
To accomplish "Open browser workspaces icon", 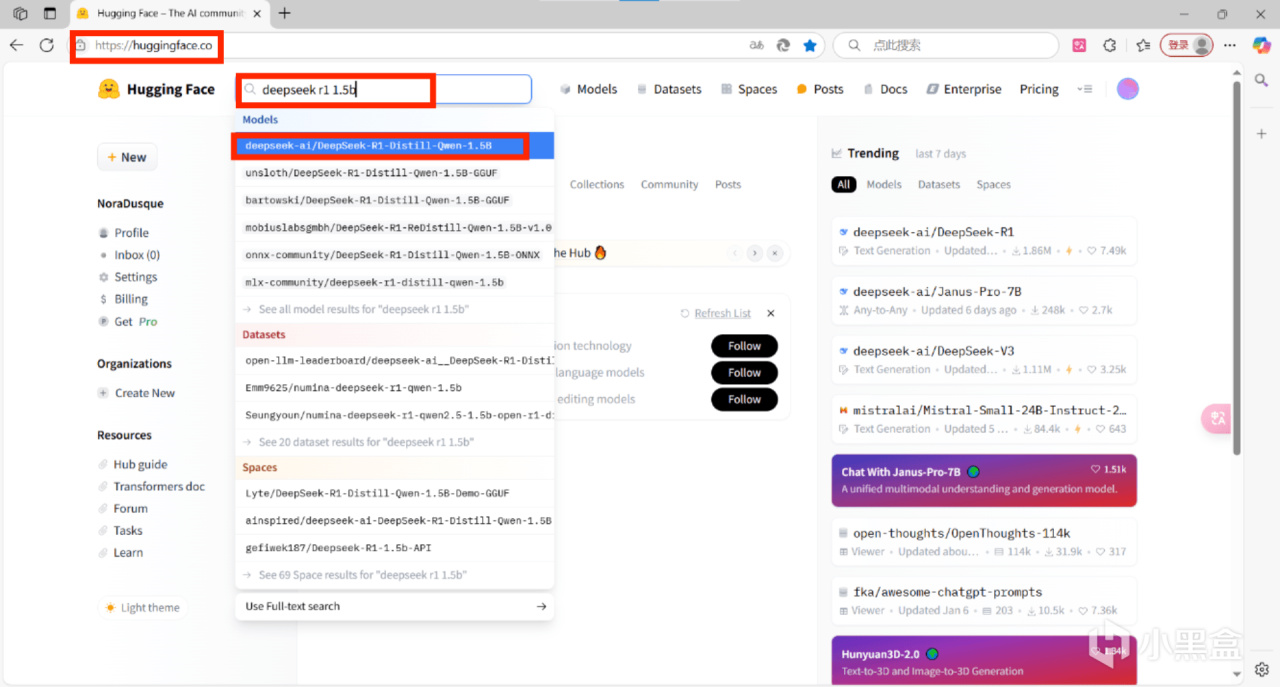I will click(x=20, y=13).
